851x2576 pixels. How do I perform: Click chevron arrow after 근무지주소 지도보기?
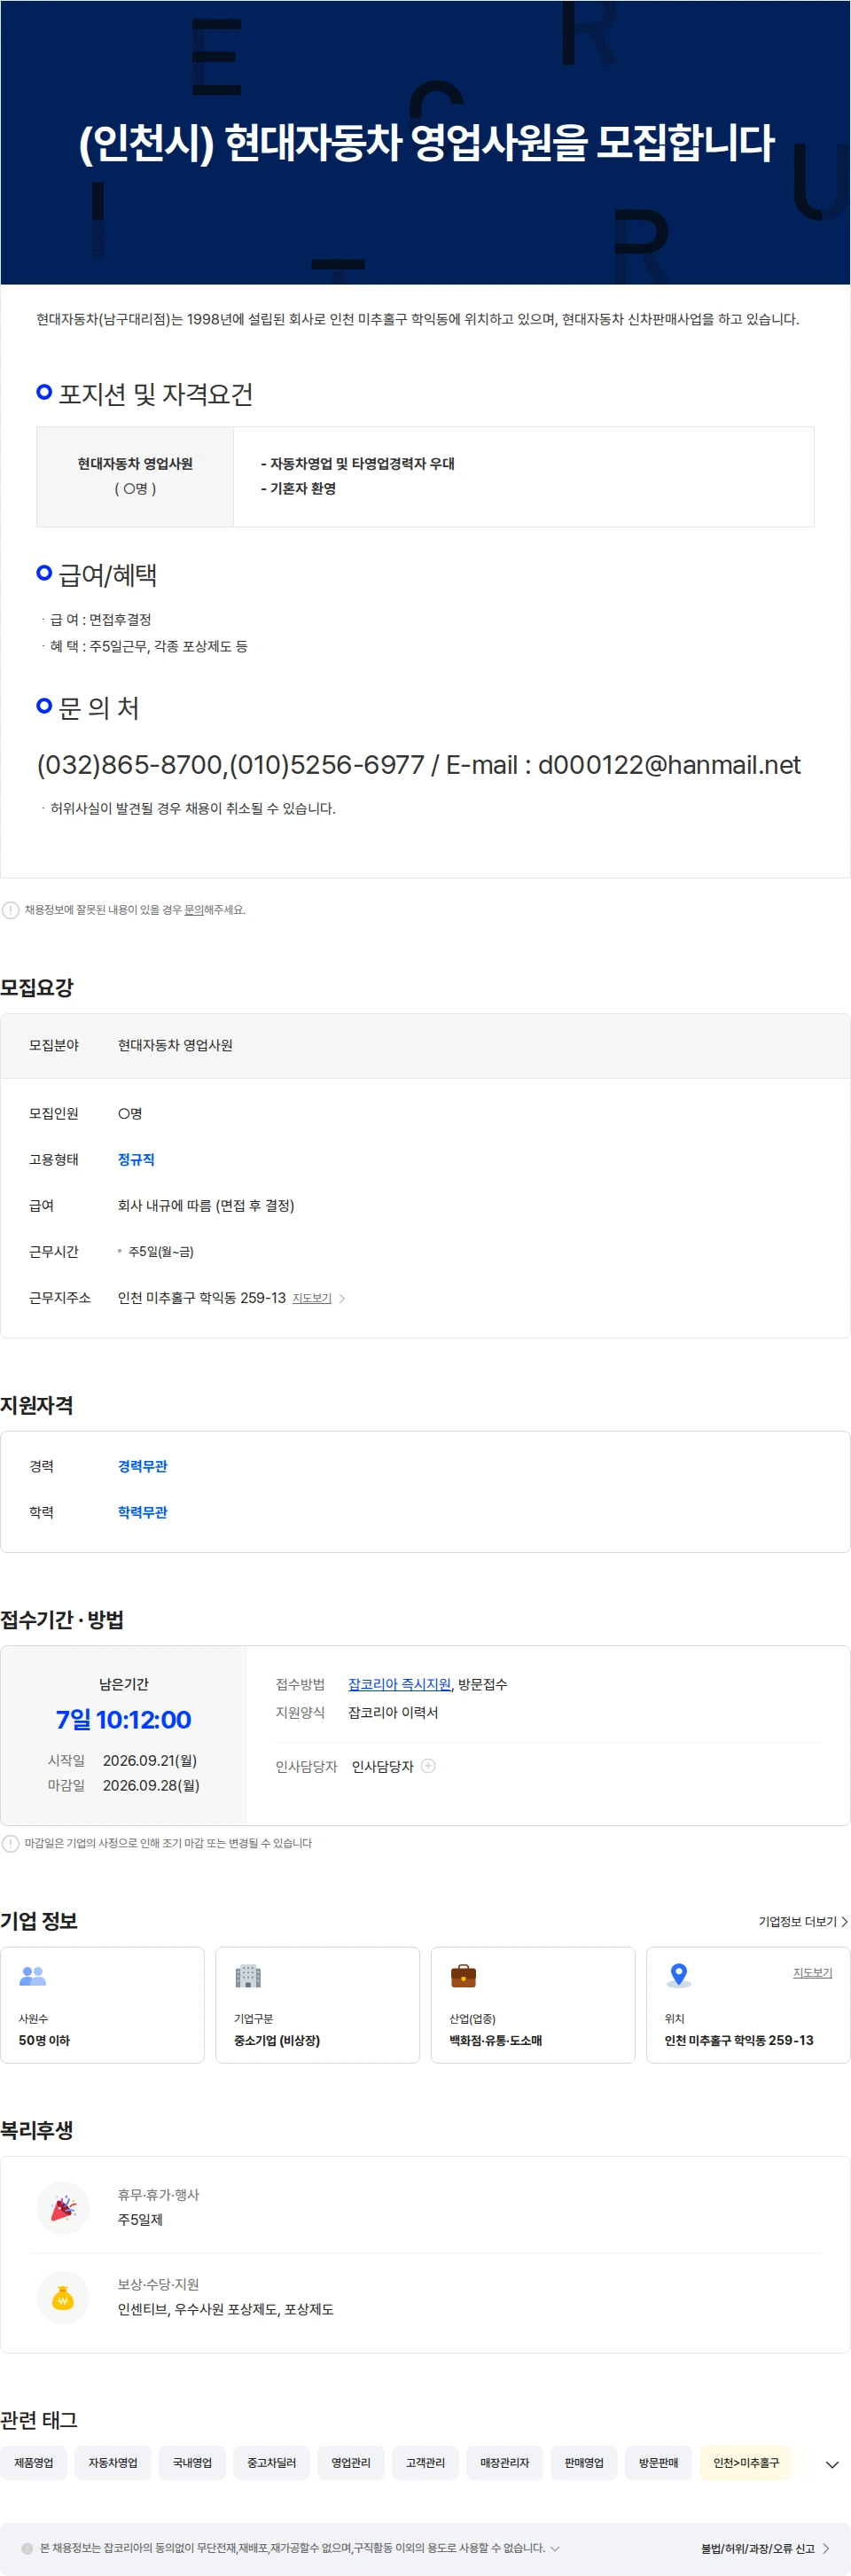click(x=342, y=1298)
